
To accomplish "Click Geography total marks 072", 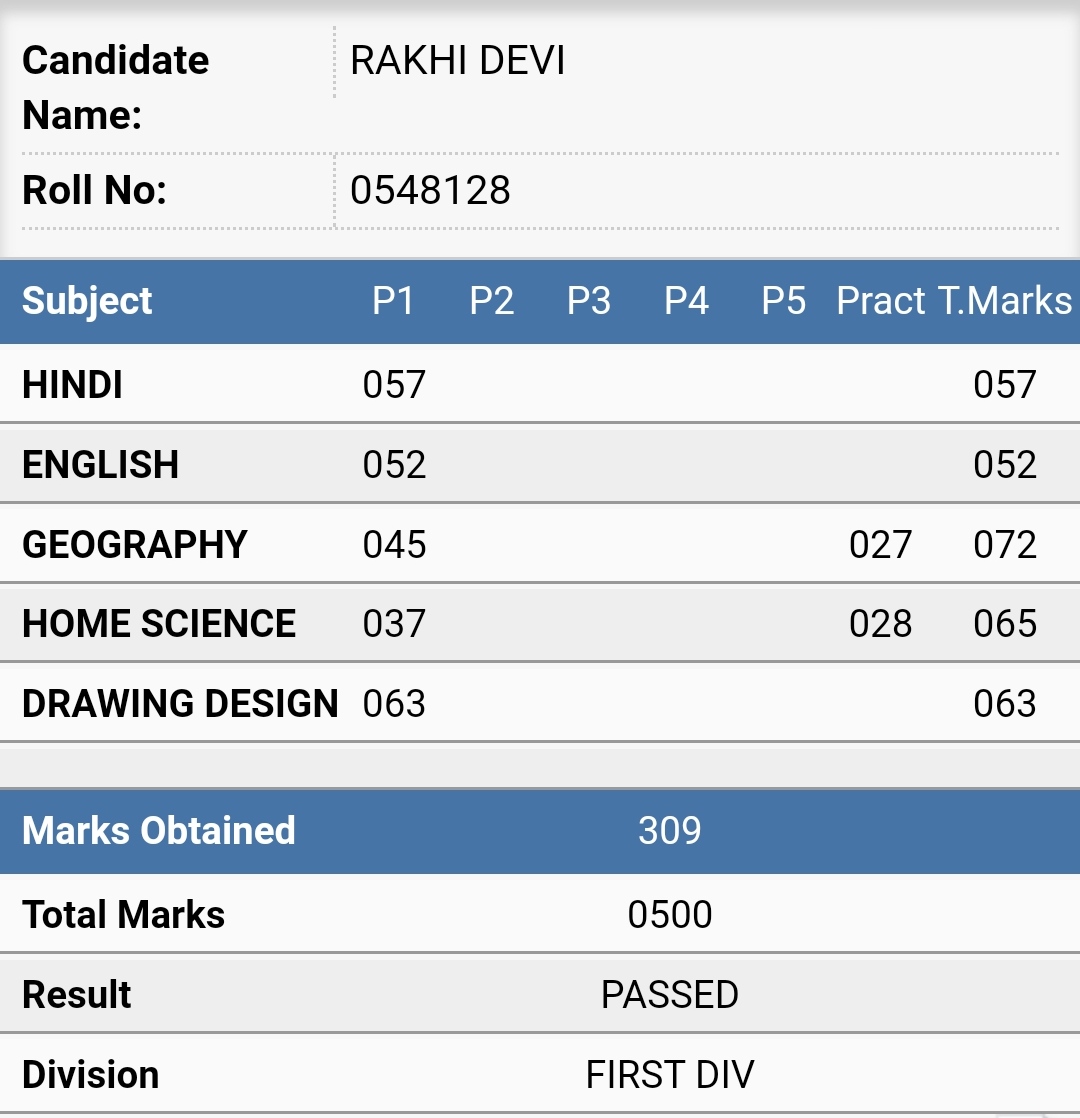I will pyautogui.click(x=1004, y=545).
